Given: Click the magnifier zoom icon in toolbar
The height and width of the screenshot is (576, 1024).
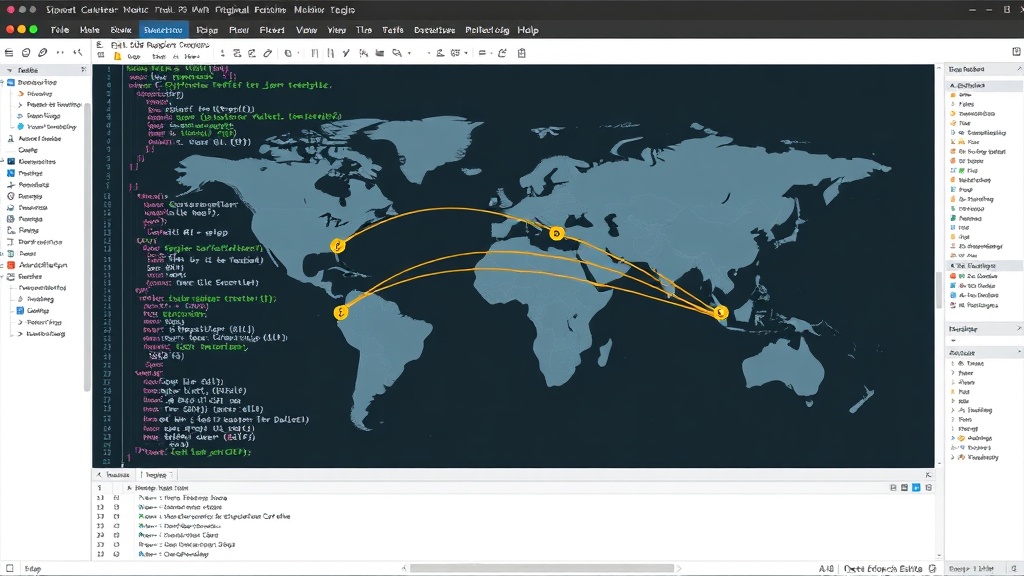Looking at the screenshot, I should (x=396, y=53).
